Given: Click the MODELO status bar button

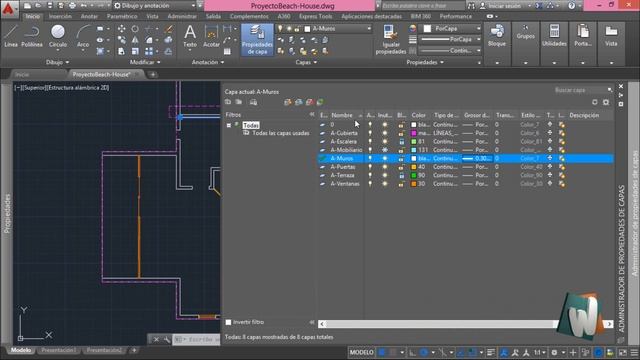Looking at the screenshot, I should point(362,352).
